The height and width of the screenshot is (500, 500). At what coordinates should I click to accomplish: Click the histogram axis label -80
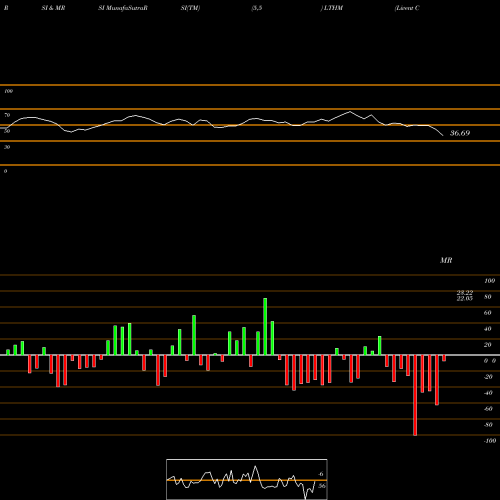pos(488,425)
